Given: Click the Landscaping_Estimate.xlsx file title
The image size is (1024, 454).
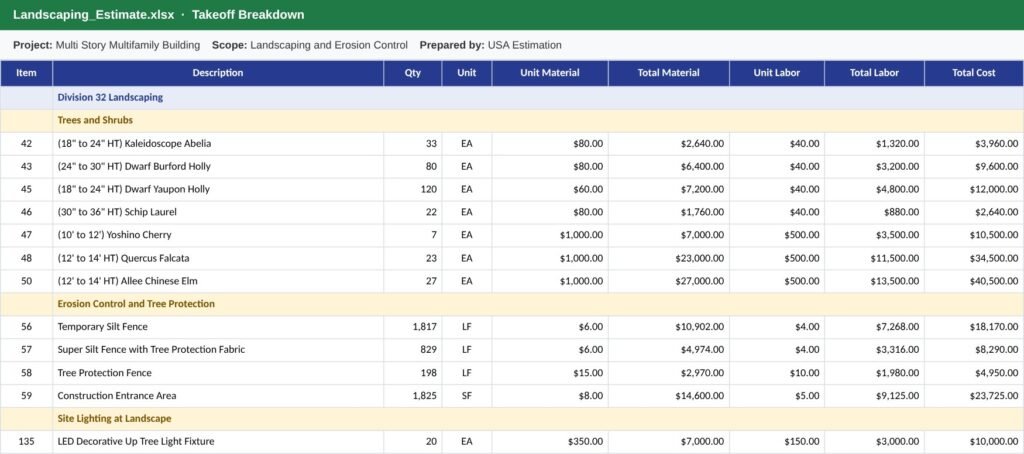Looking at the screenshot, I should pyautogui.click(x=93, y=14).
